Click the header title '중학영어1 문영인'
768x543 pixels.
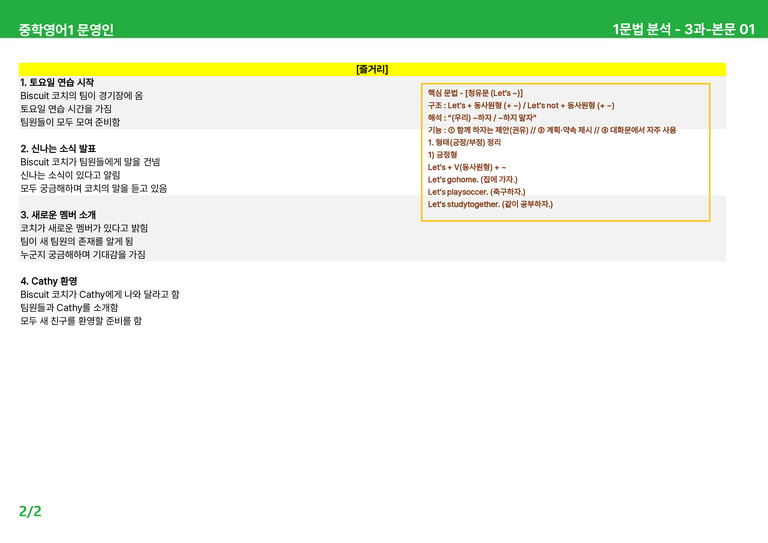66,30
